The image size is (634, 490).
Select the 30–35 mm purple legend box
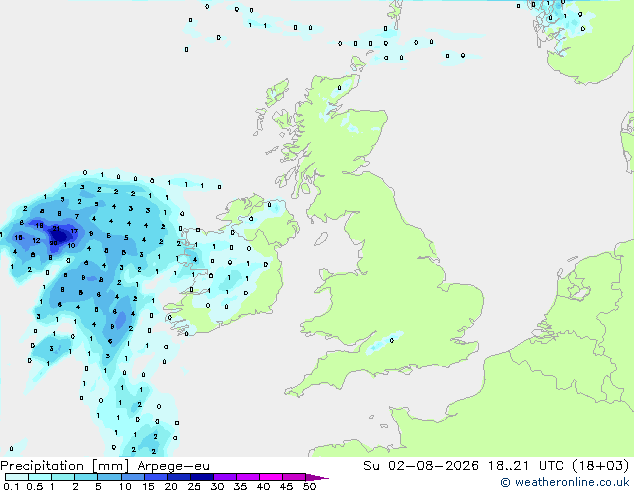point(224,477)
